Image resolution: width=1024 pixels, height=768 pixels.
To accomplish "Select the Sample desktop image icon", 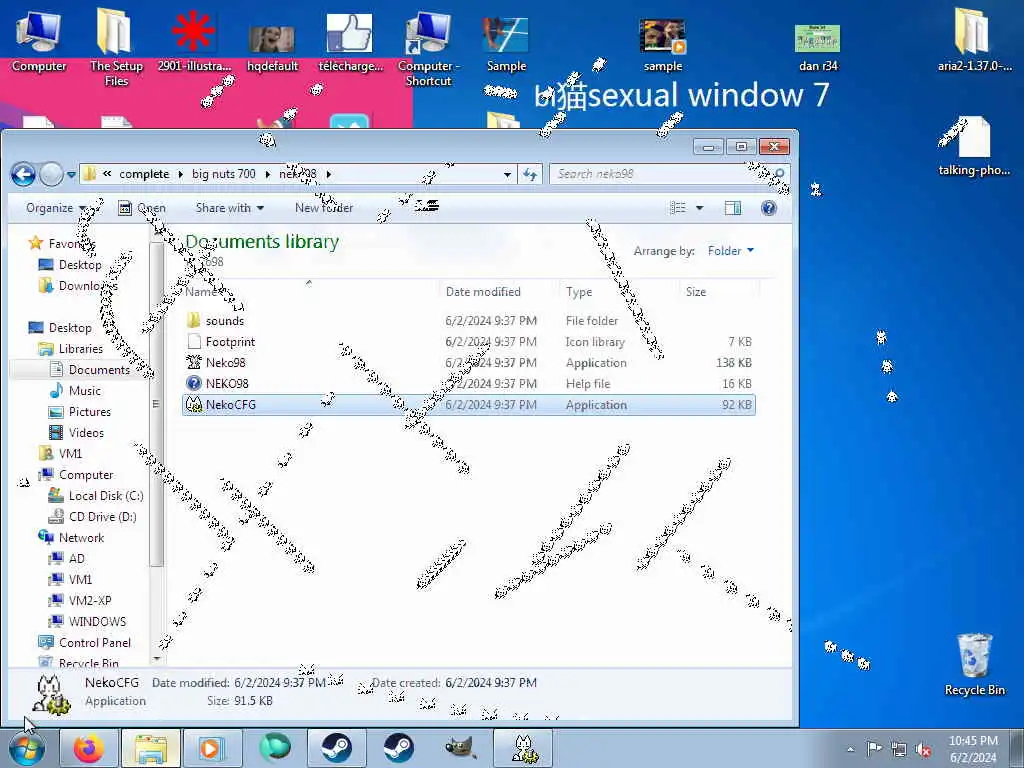I will 506,43.
